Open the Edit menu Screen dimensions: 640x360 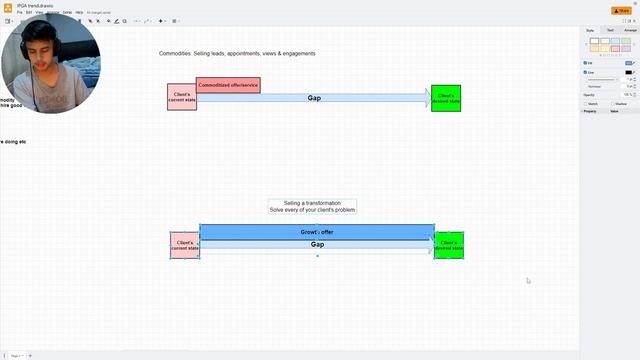(x=29, y=13)
